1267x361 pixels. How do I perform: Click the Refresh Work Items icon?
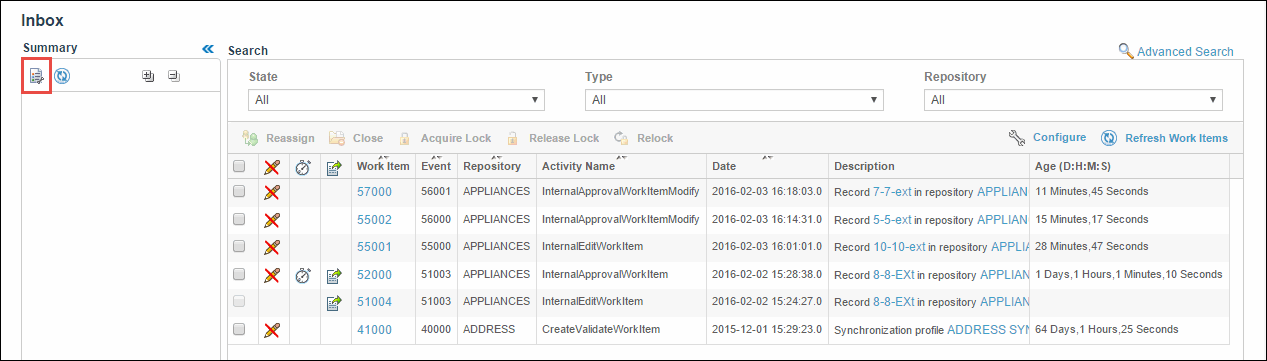(1109, 138)
